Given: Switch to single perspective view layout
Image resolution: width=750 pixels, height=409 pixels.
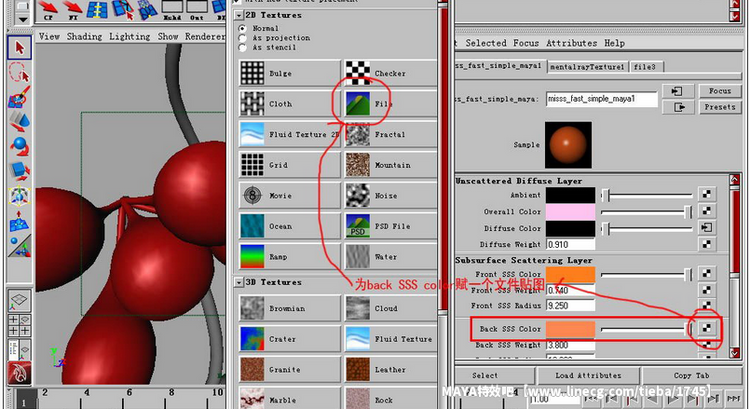Looking at the screenshot, I should click(19, 300).
